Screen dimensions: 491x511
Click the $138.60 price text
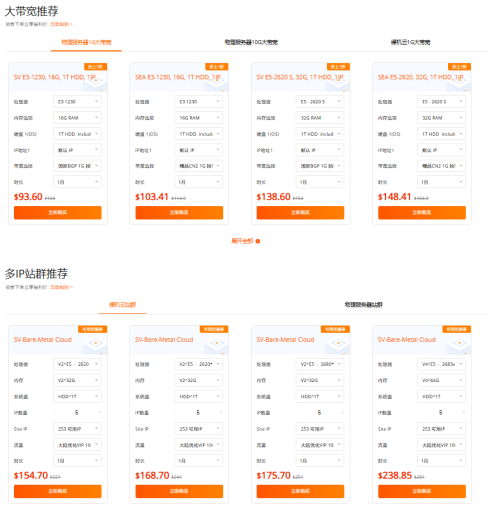pyautogui.click(x=273, y=197)
